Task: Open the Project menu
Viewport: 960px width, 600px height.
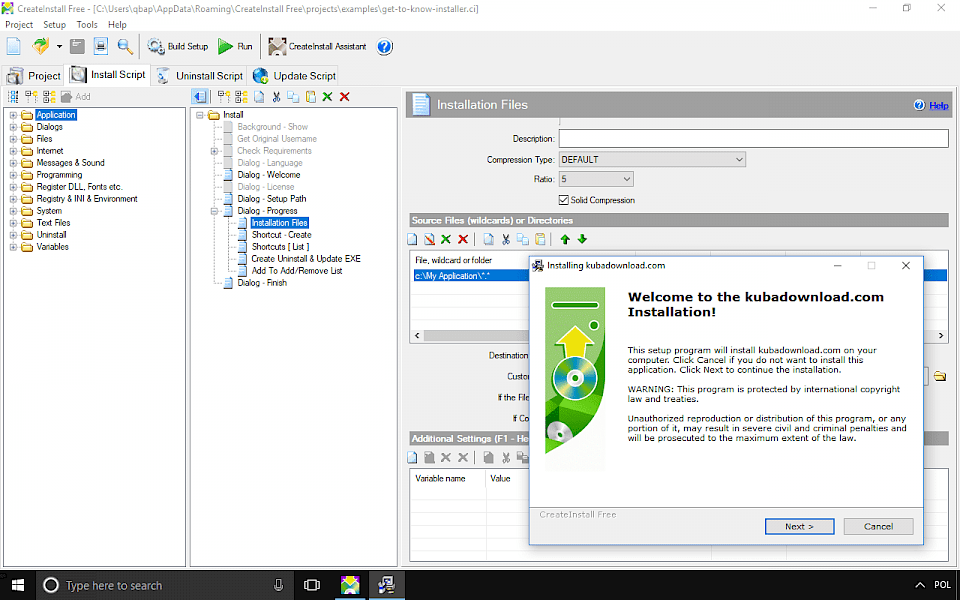Action: [x=19, y=24]
